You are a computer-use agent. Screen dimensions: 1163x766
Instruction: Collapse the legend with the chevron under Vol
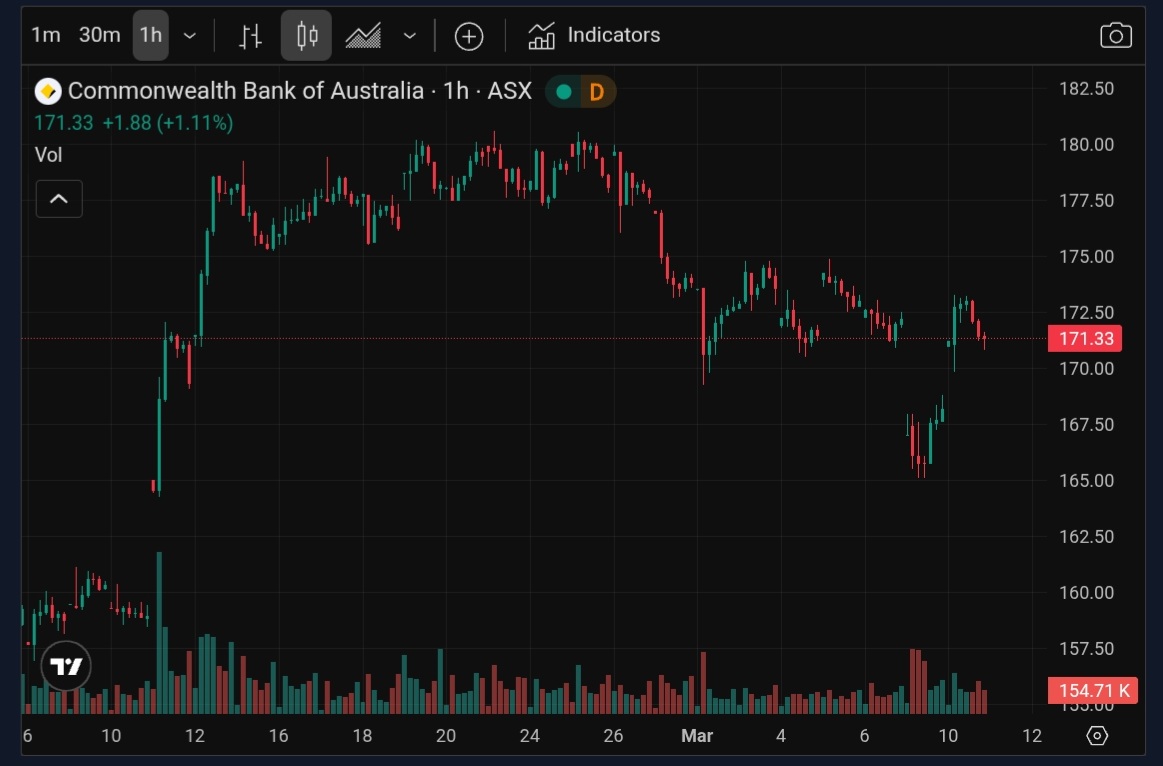pos(59,199)
